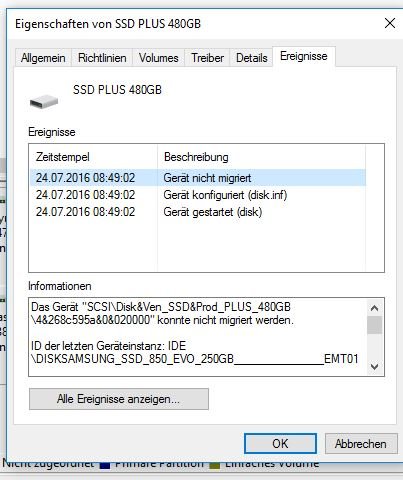Image resolution: width=403 pixels, height=480 pixels.
Task: Click the up arrow of Informationen scrollbar
Action: click(374, 308)
